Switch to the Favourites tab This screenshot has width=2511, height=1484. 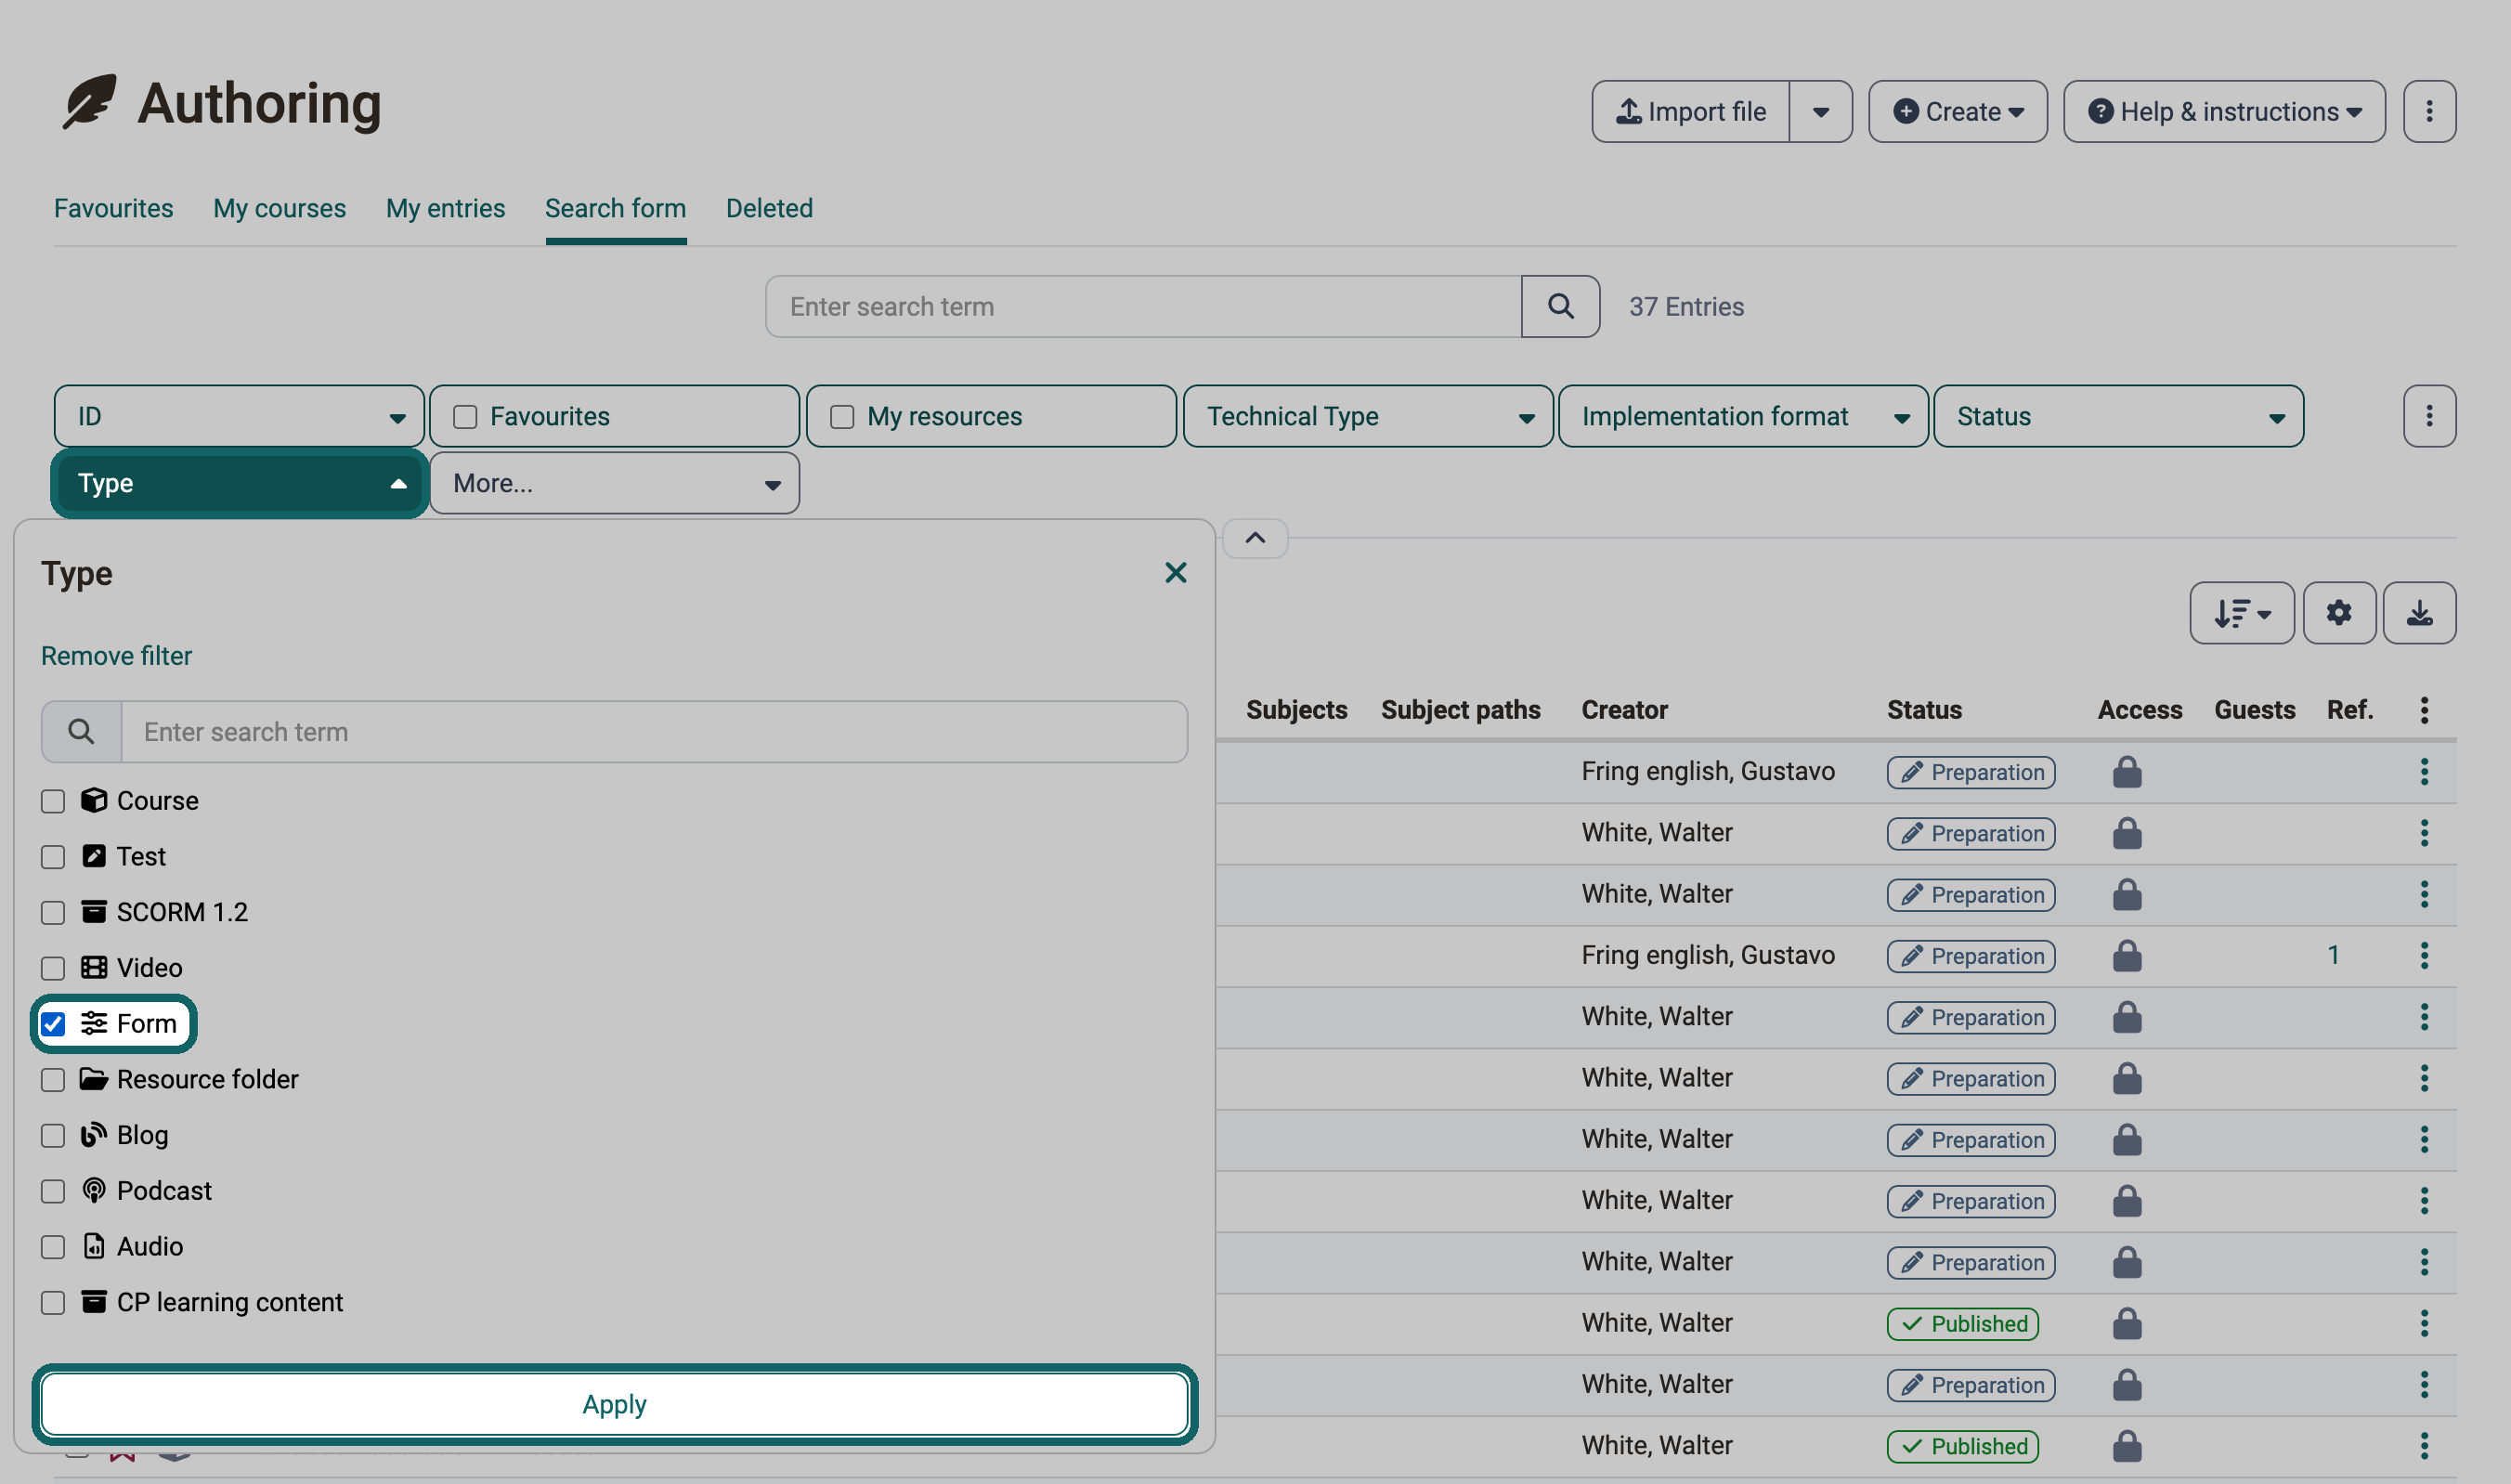(113, 208)
